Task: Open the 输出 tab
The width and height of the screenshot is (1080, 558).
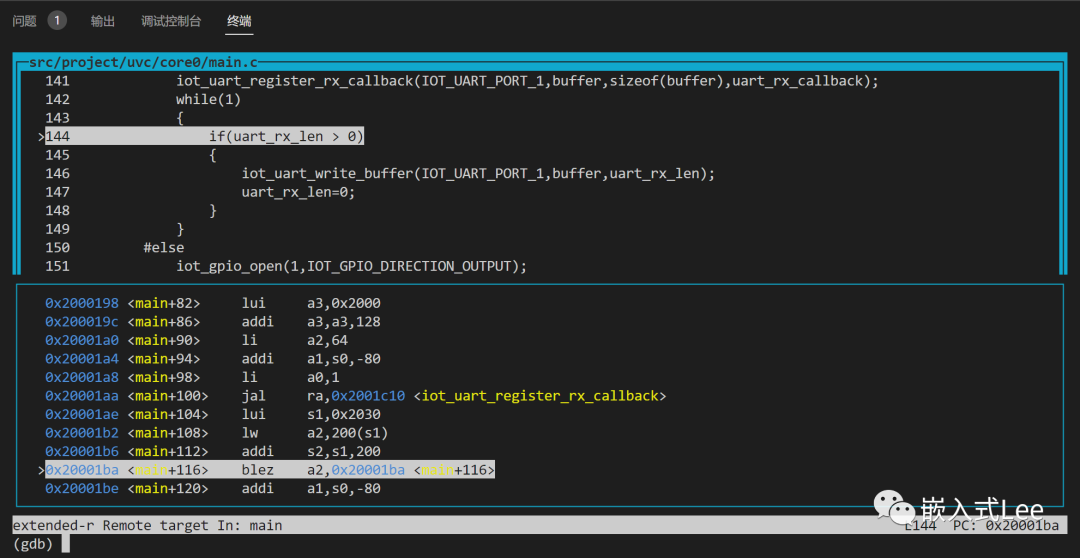Action: click(102, 21)
